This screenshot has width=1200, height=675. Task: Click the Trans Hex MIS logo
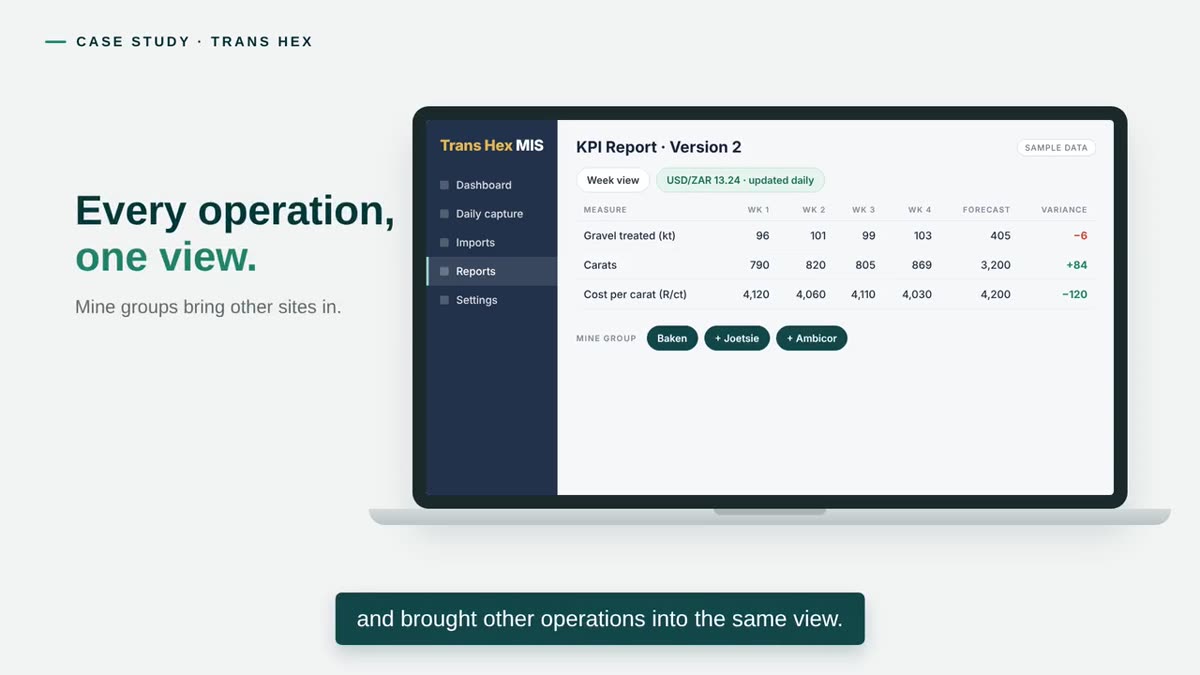492,146
